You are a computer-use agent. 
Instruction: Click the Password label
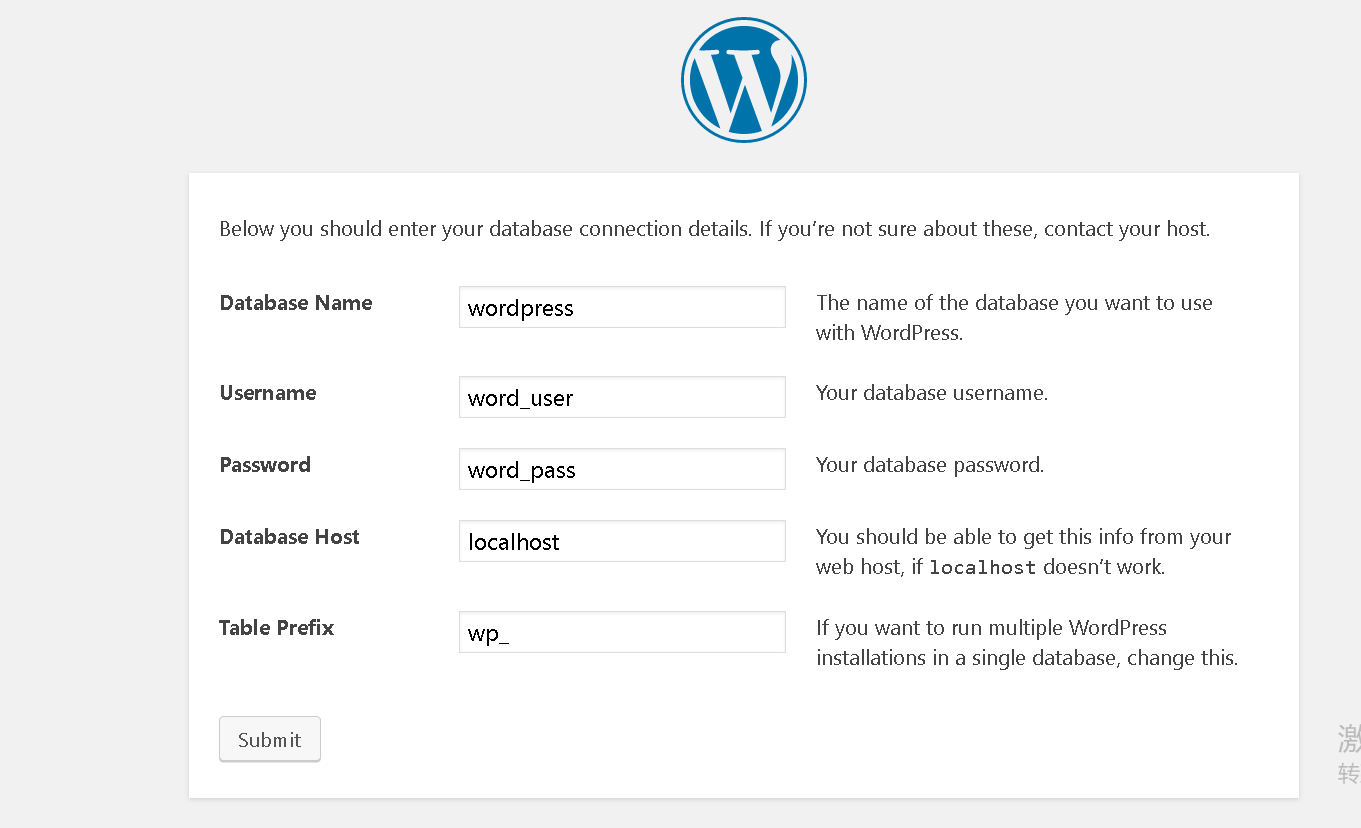265,465
